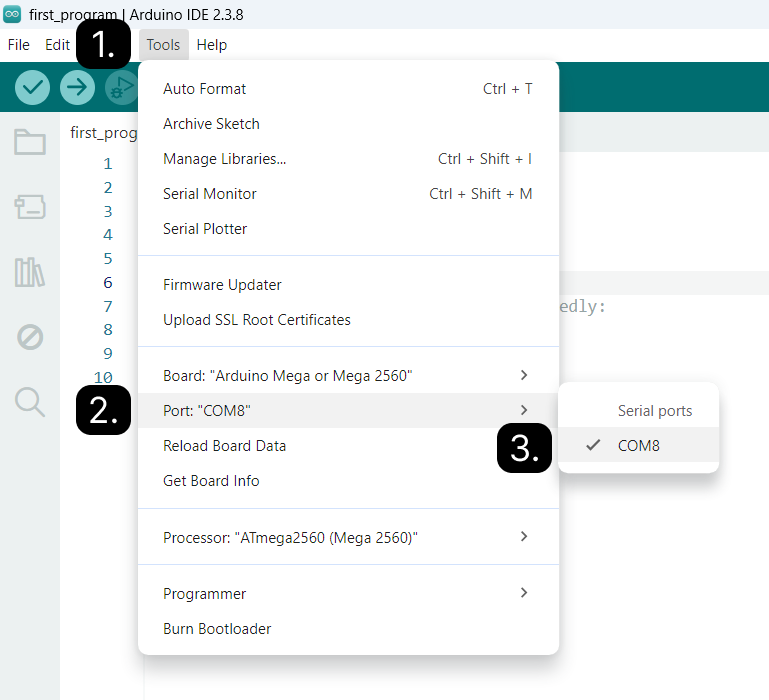Open the Library Manager books icon
Image resolution: width=769 pixels, height=700 pixels.
point(30,272)
